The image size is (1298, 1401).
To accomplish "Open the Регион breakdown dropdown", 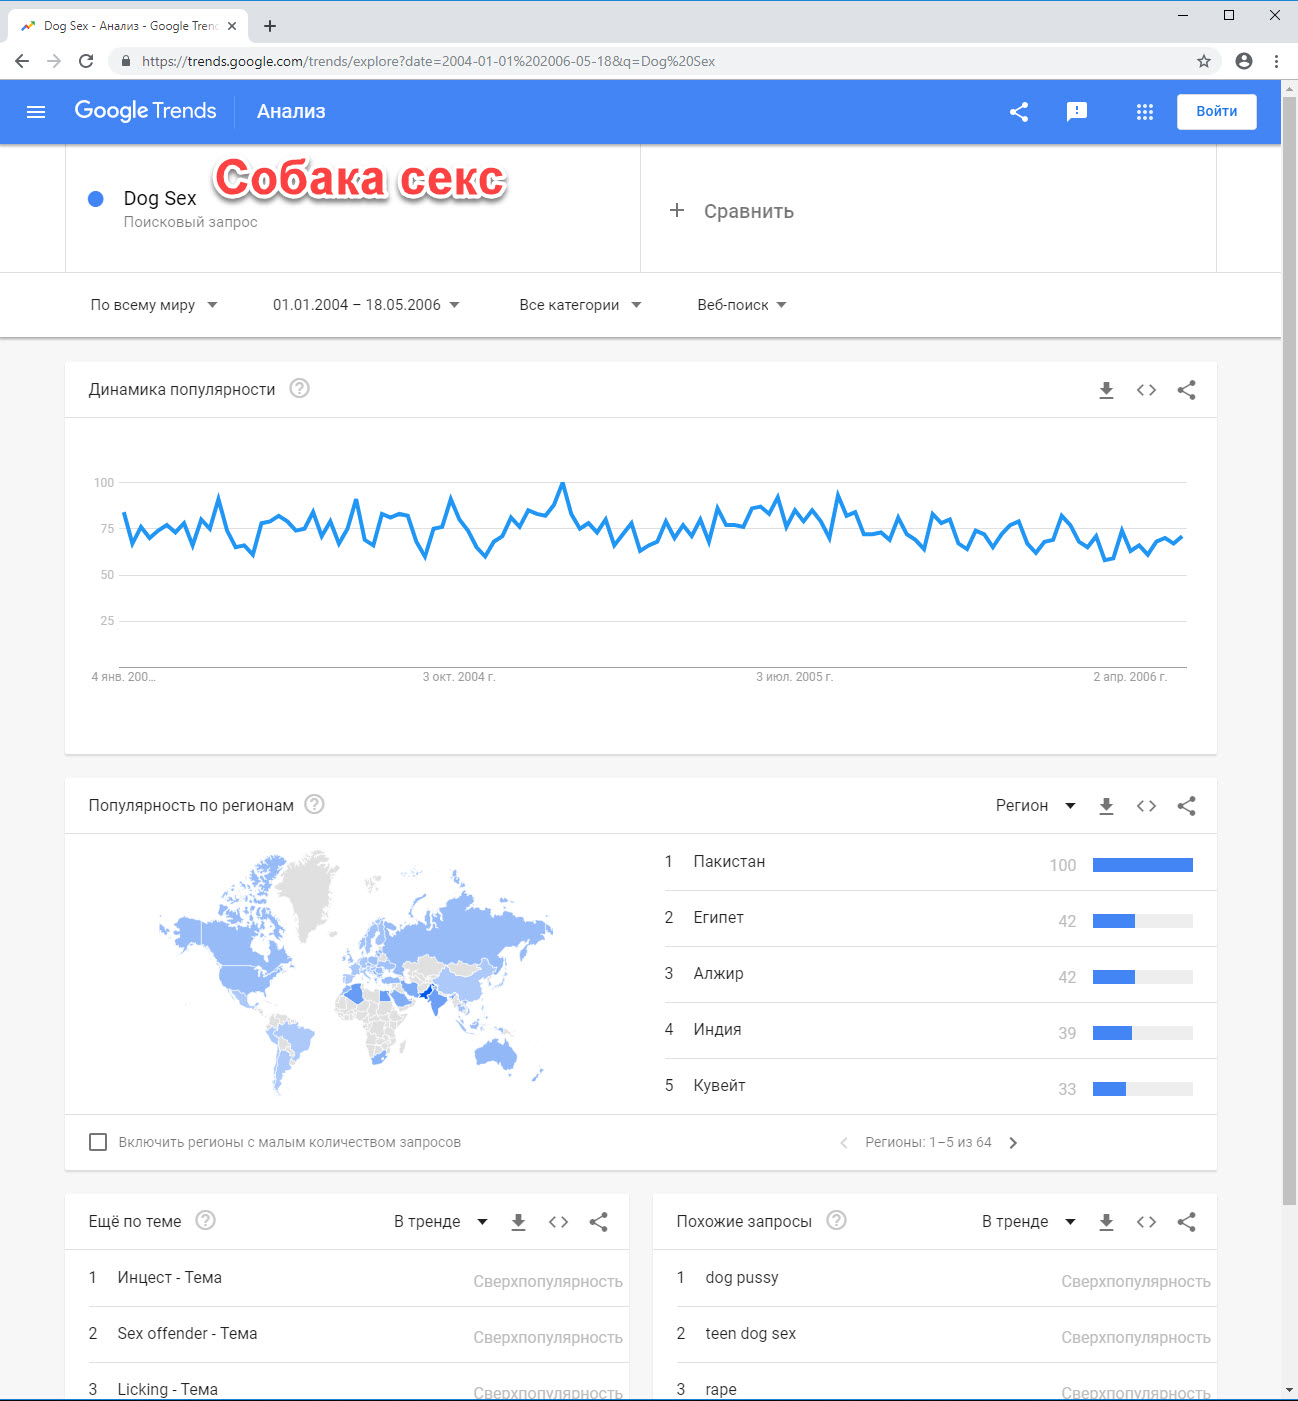I will point(1036,806).
